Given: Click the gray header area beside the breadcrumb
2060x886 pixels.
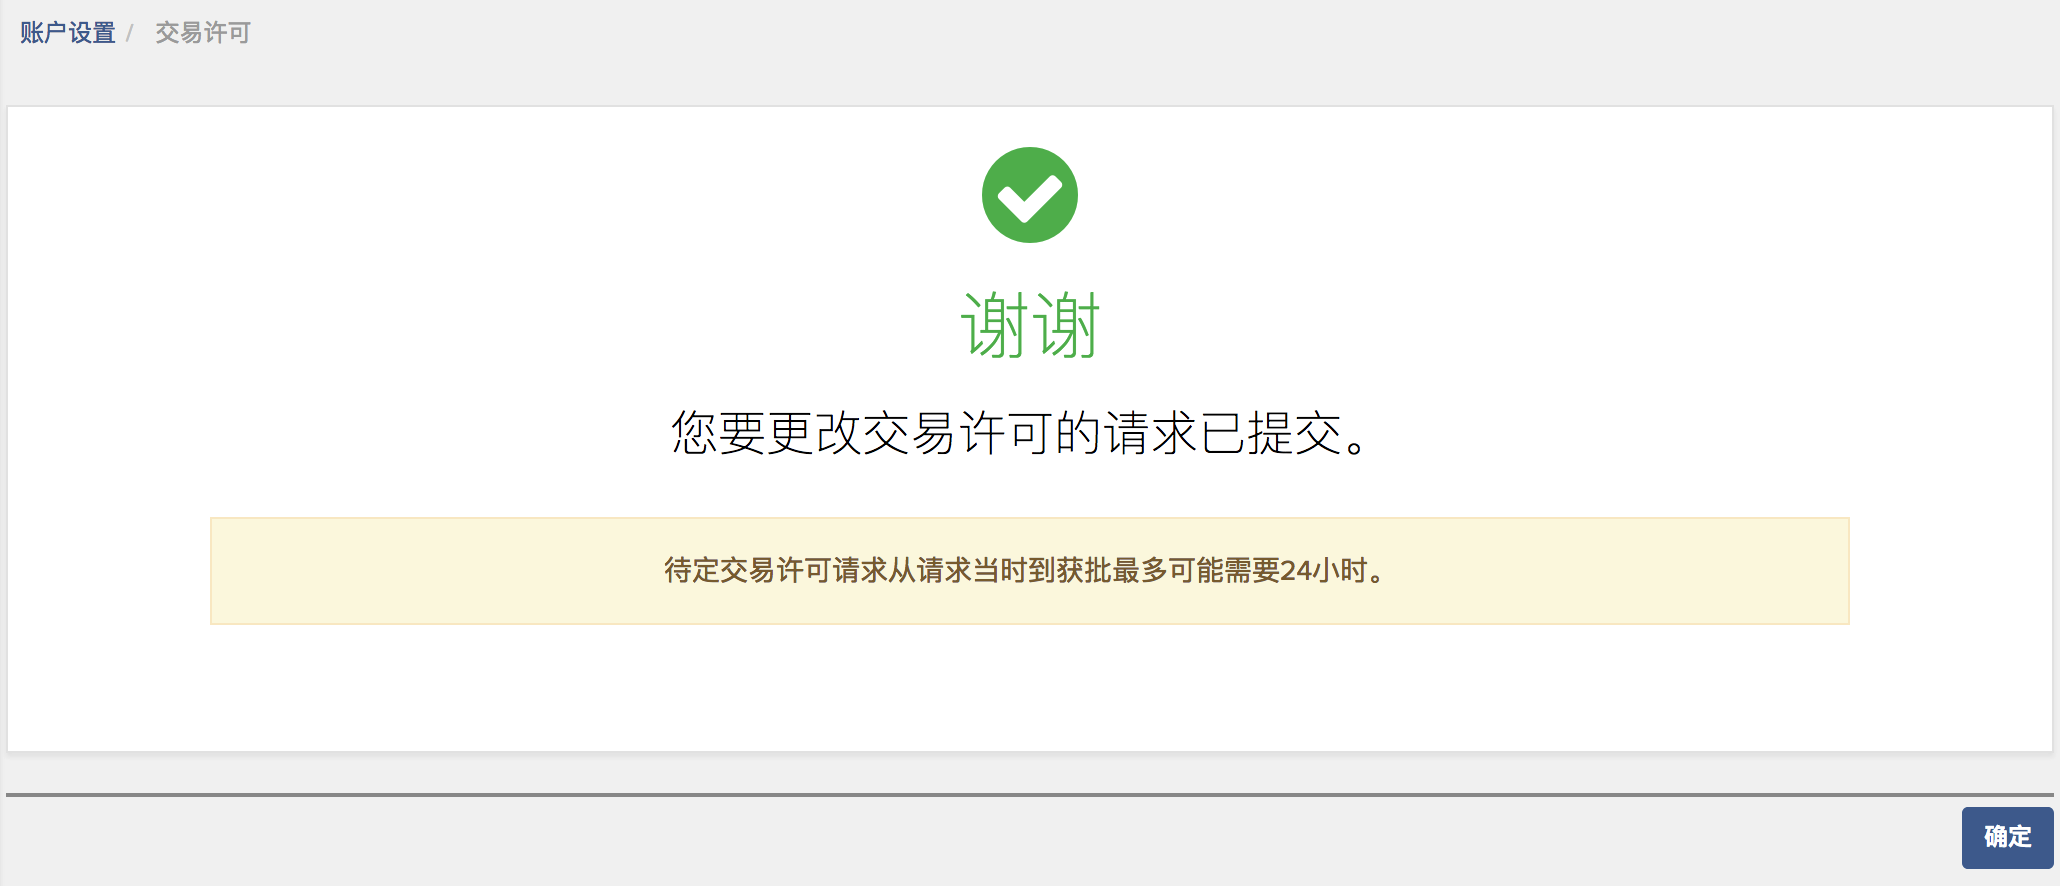Looking at the screenshot, I should [x=1100, y=40].
